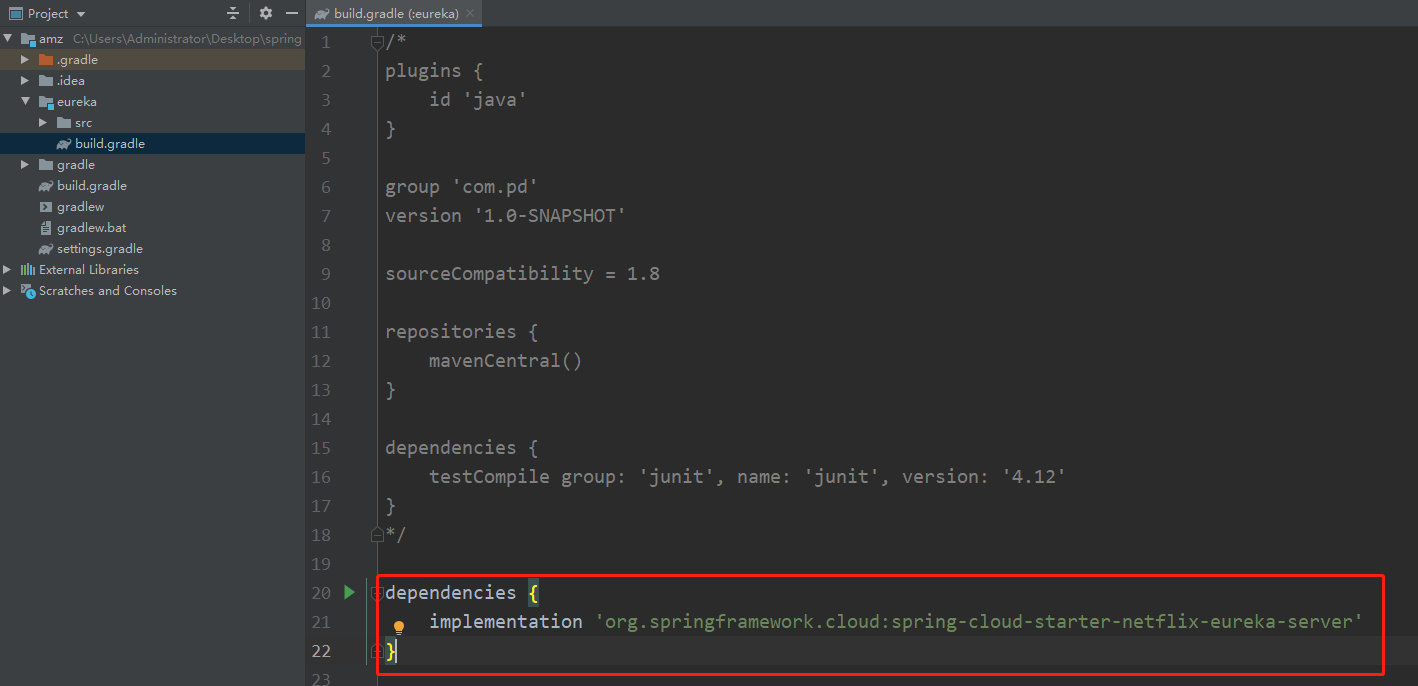
Task: Place cursor on version '1.0-SNAPSHOT' line
Action: tap(505, 216)
